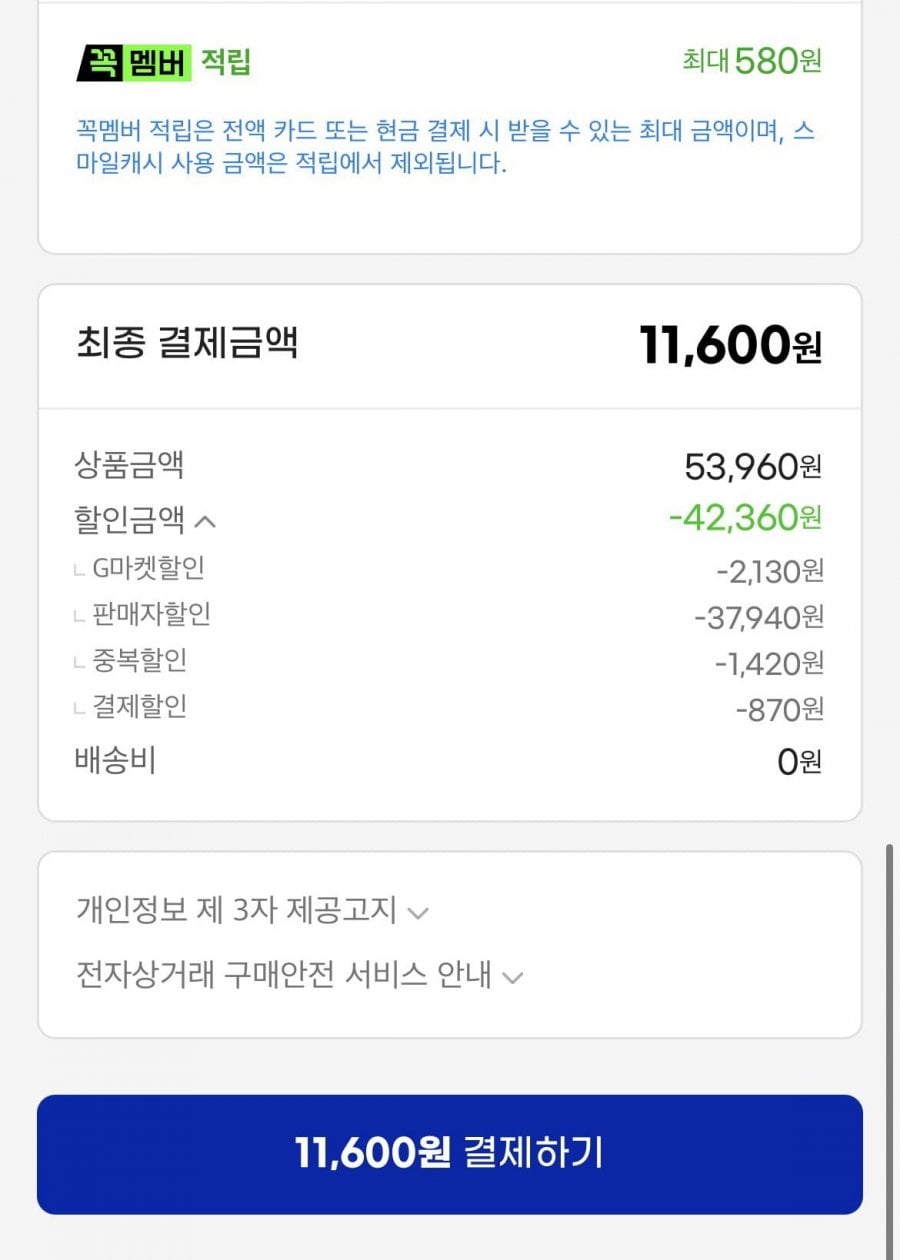Open 전자상거래 구매안전 서비스 안내 text

click(284, 974)
